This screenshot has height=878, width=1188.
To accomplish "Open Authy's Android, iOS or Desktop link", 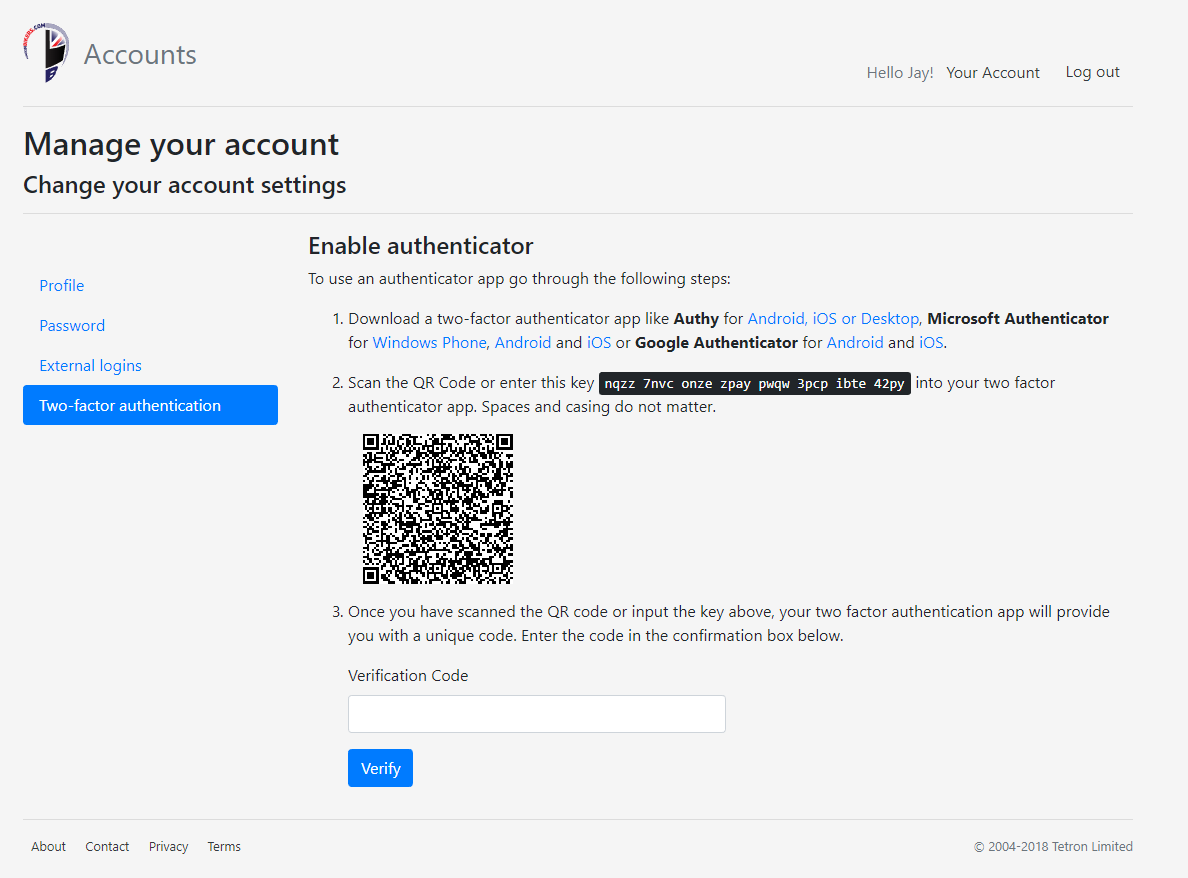I will click(833, 319).
